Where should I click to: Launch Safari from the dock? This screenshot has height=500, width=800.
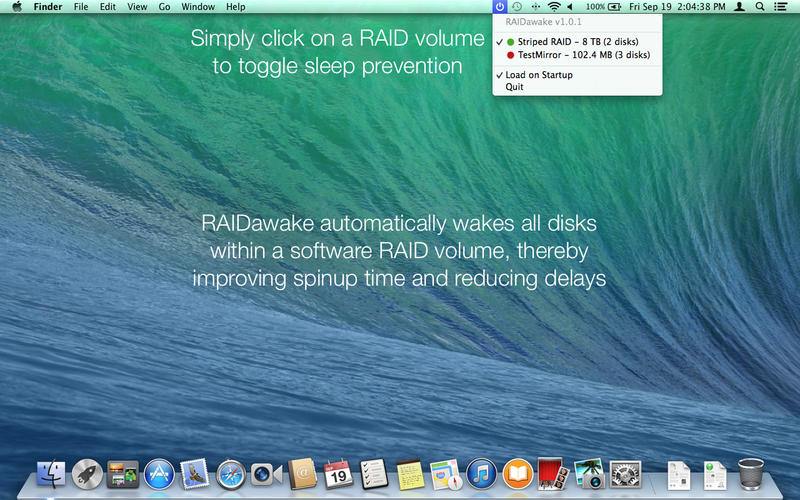[x=231, y=473]
